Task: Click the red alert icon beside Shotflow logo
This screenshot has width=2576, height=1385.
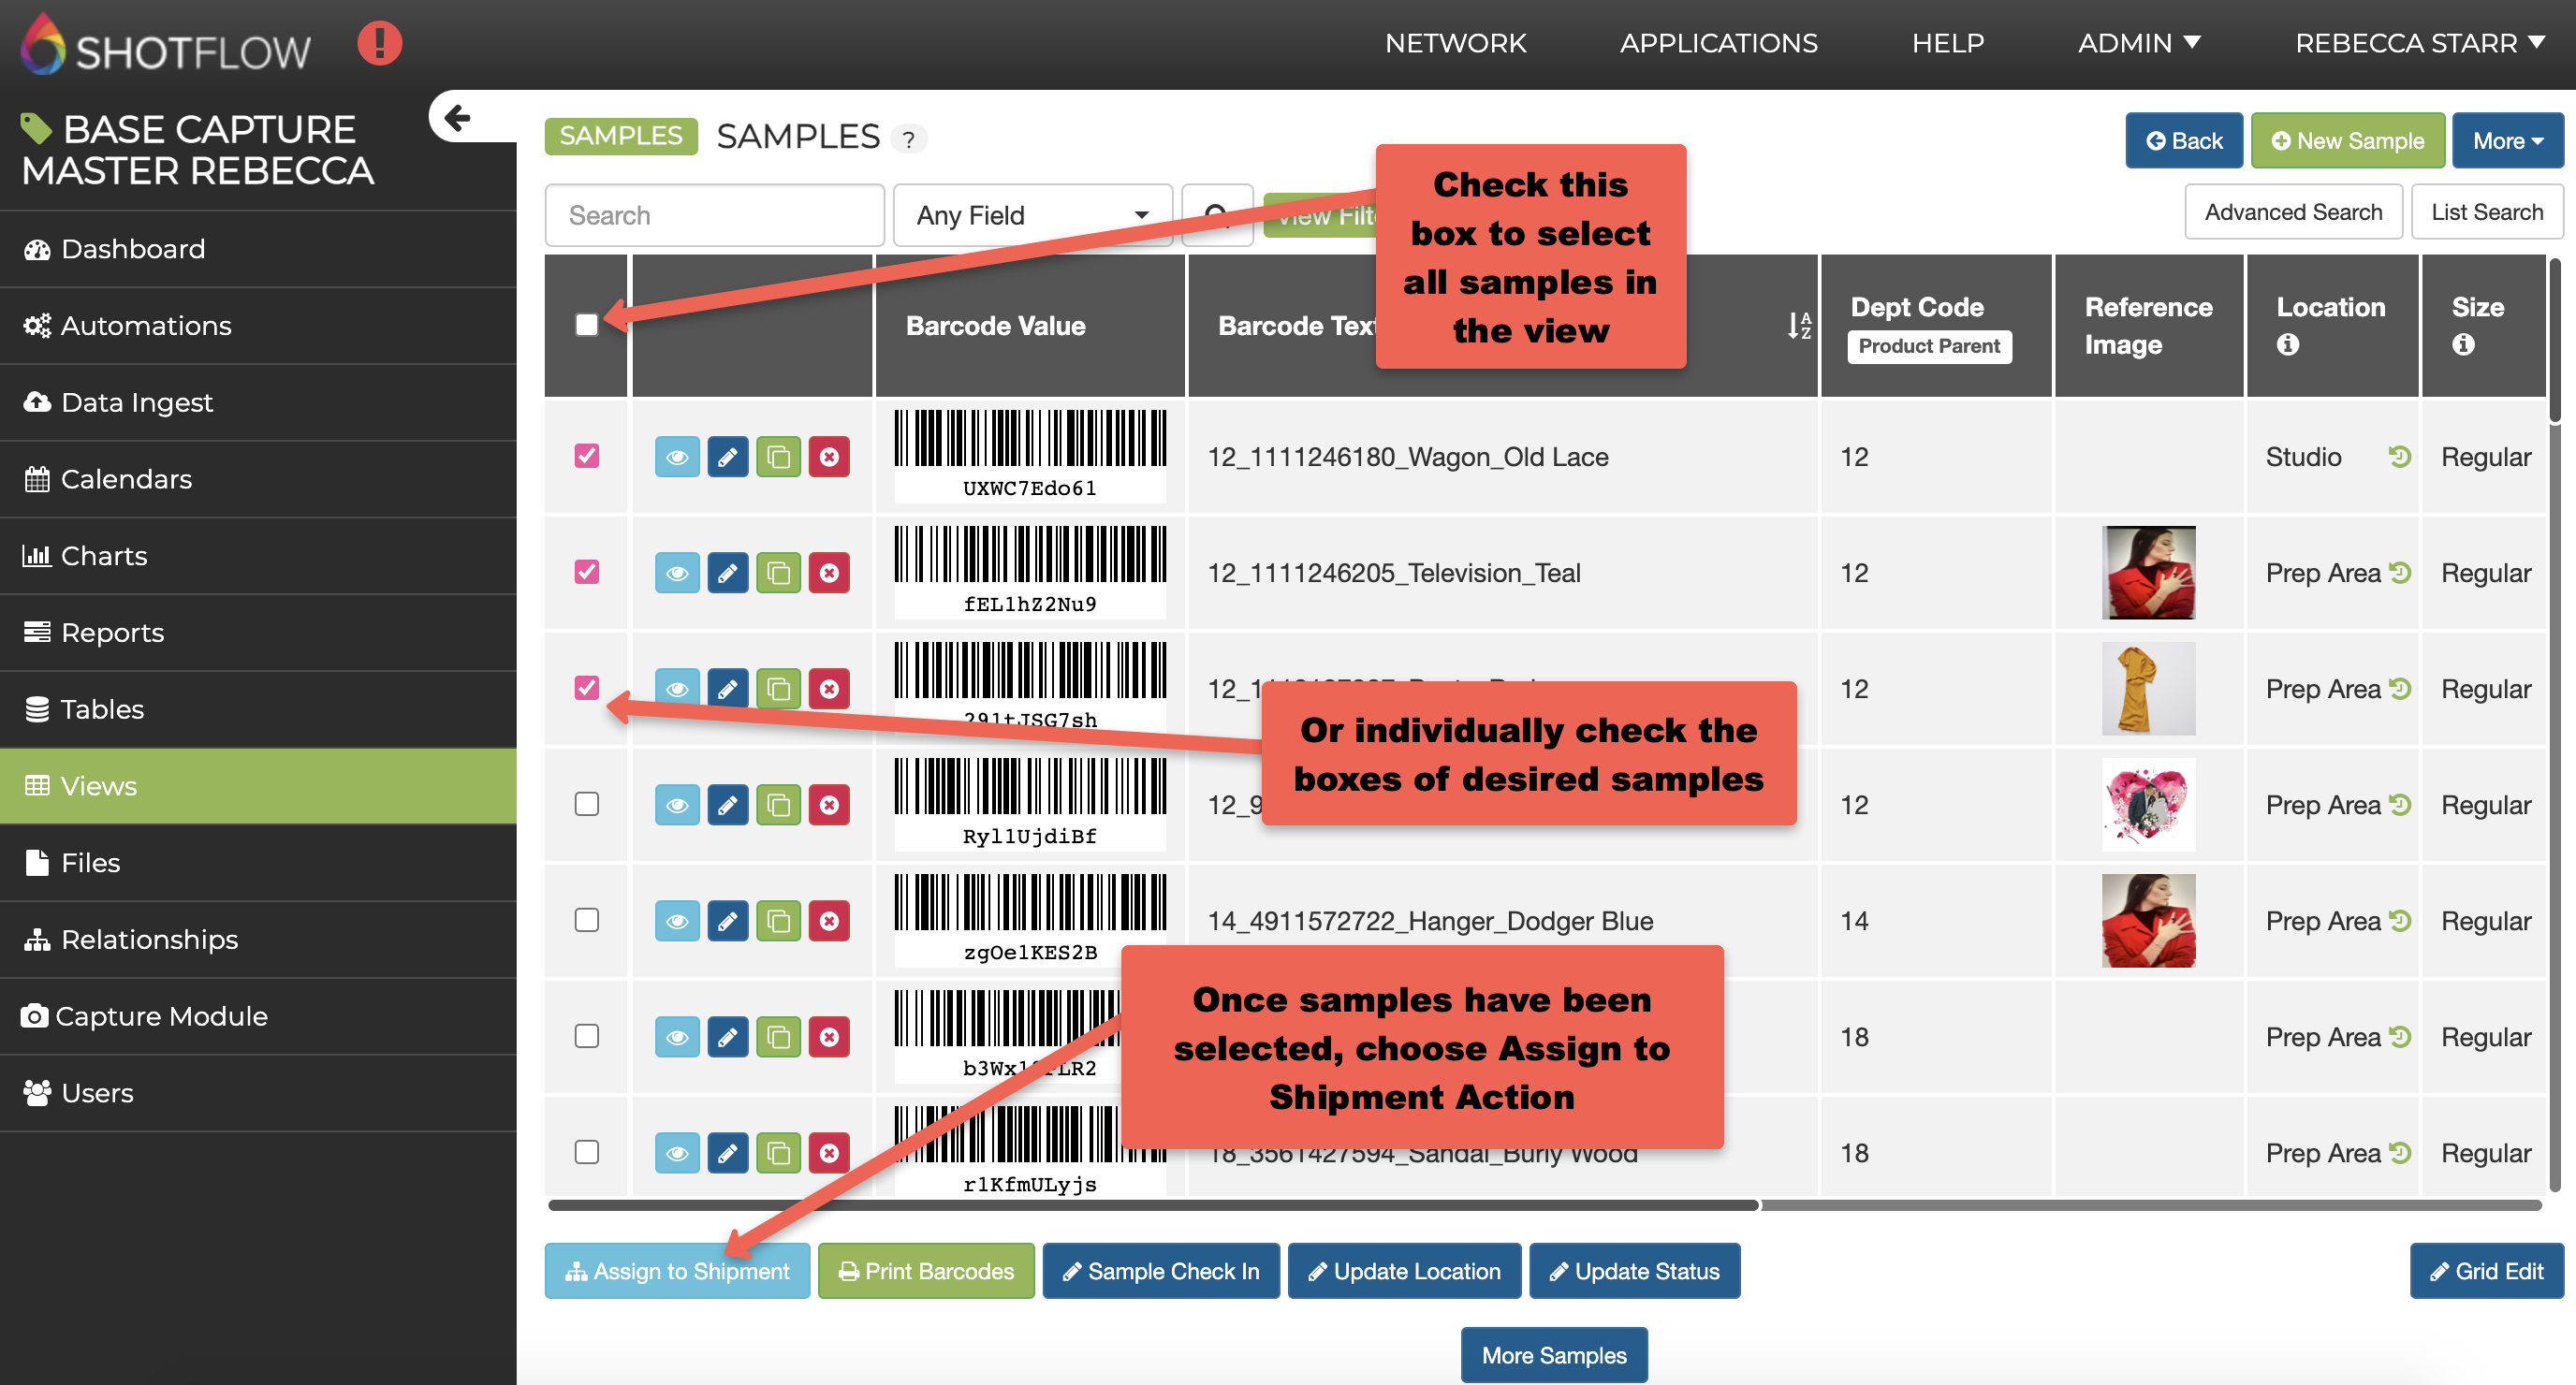Action: click(x=379, y=44)
